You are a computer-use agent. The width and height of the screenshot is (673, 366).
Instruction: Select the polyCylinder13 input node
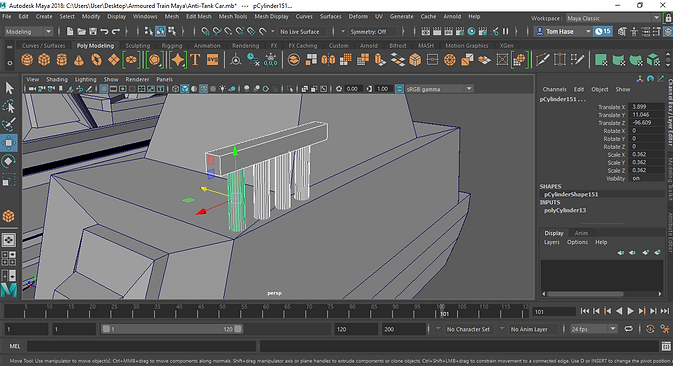565,210
